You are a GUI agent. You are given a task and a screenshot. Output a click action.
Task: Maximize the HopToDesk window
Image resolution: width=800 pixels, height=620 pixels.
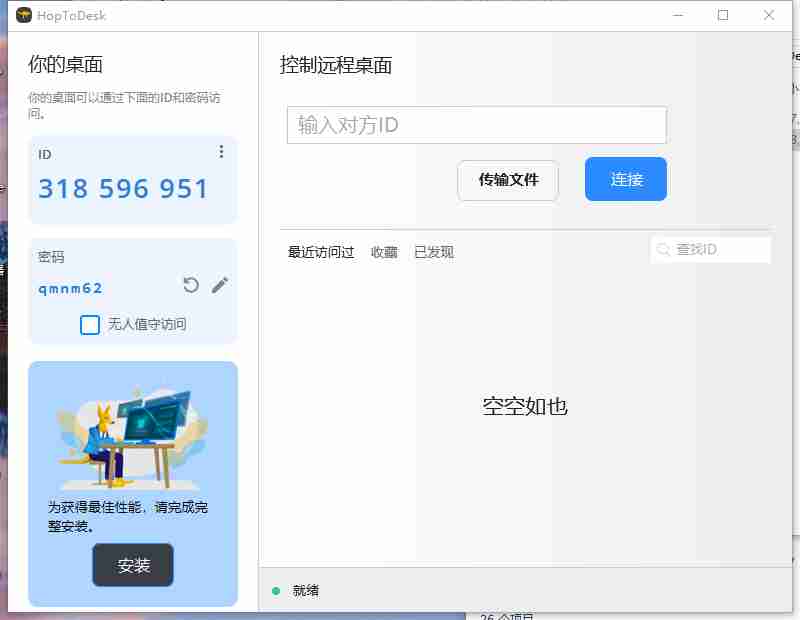pos(723,15)
